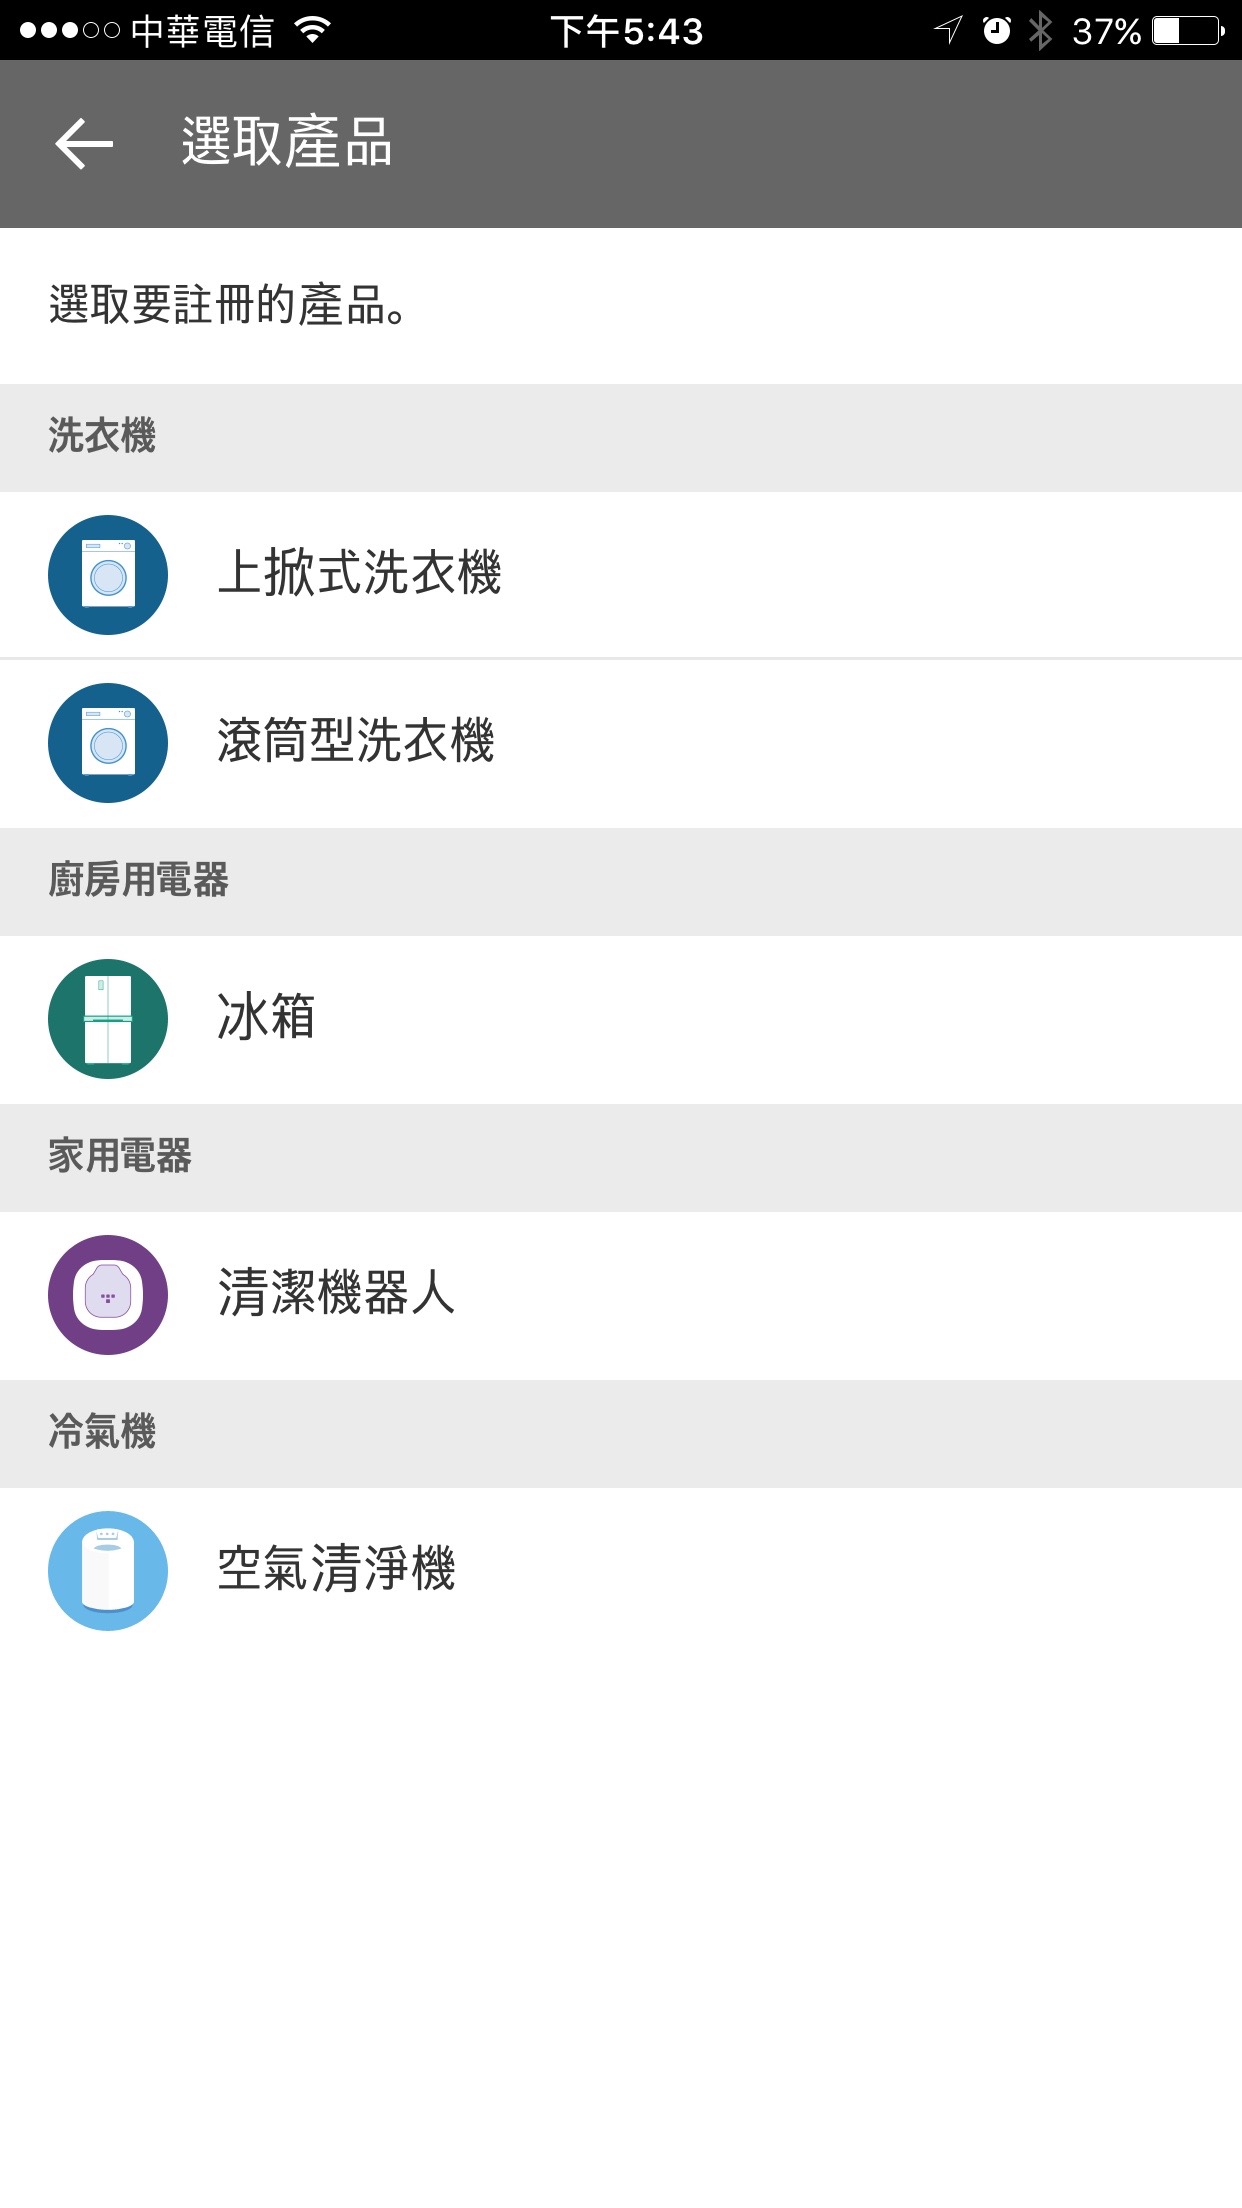Screen dimensions: 1242x2208
Task: Tap the 選取產品 page title
Action: point(287,142)
